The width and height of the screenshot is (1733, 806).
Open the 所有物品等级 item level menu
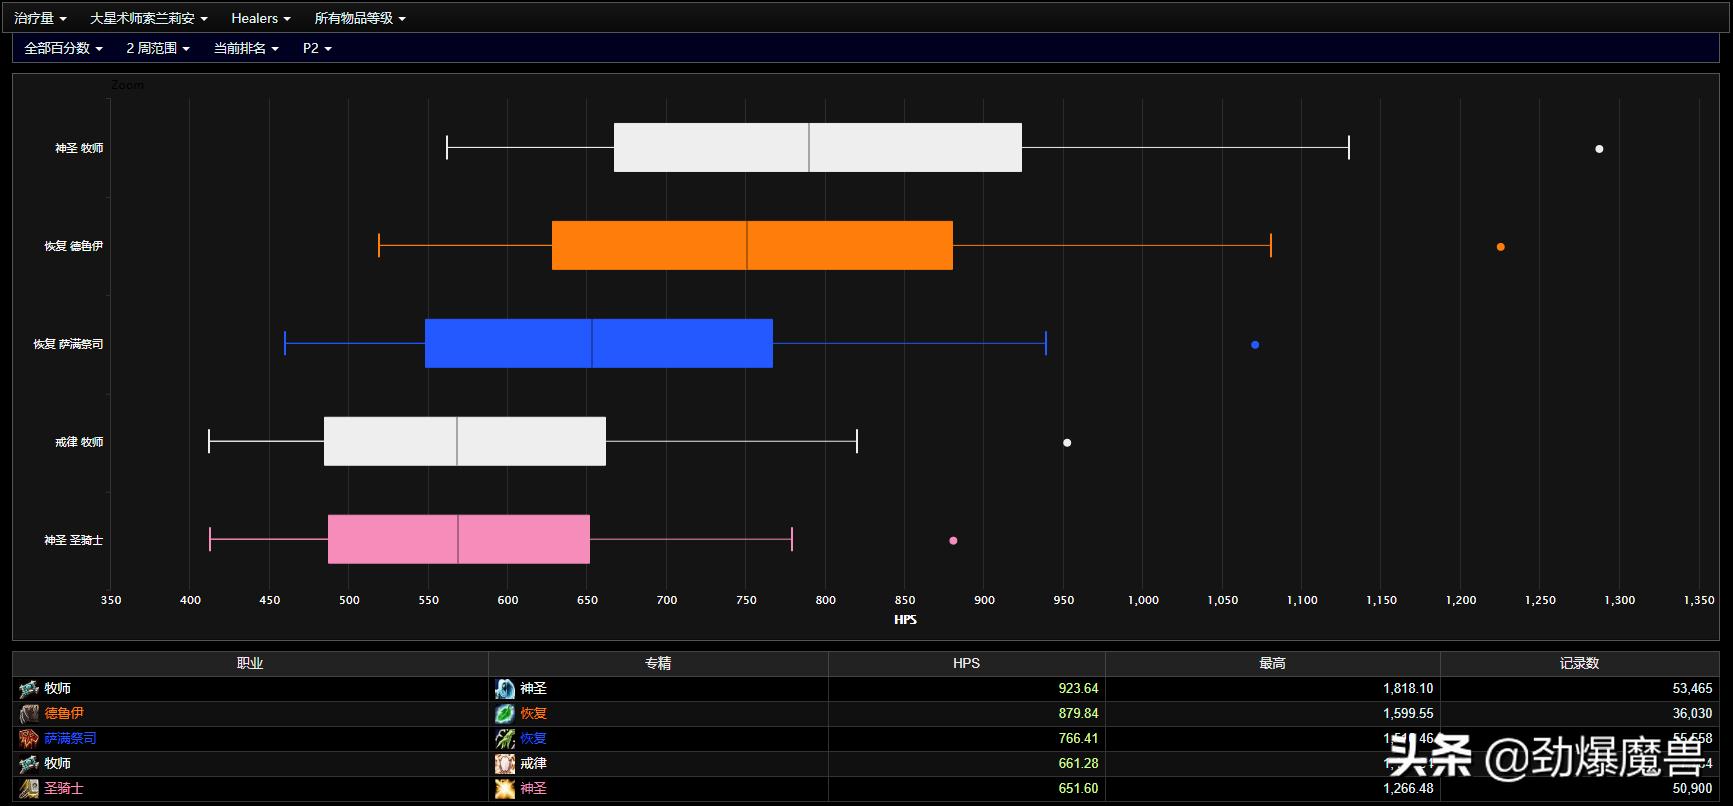360,18
